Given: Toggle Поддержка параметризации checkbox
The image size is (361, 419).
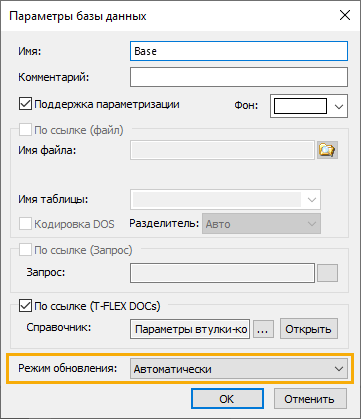Looking at the screenshot, I should pos(25,104).
